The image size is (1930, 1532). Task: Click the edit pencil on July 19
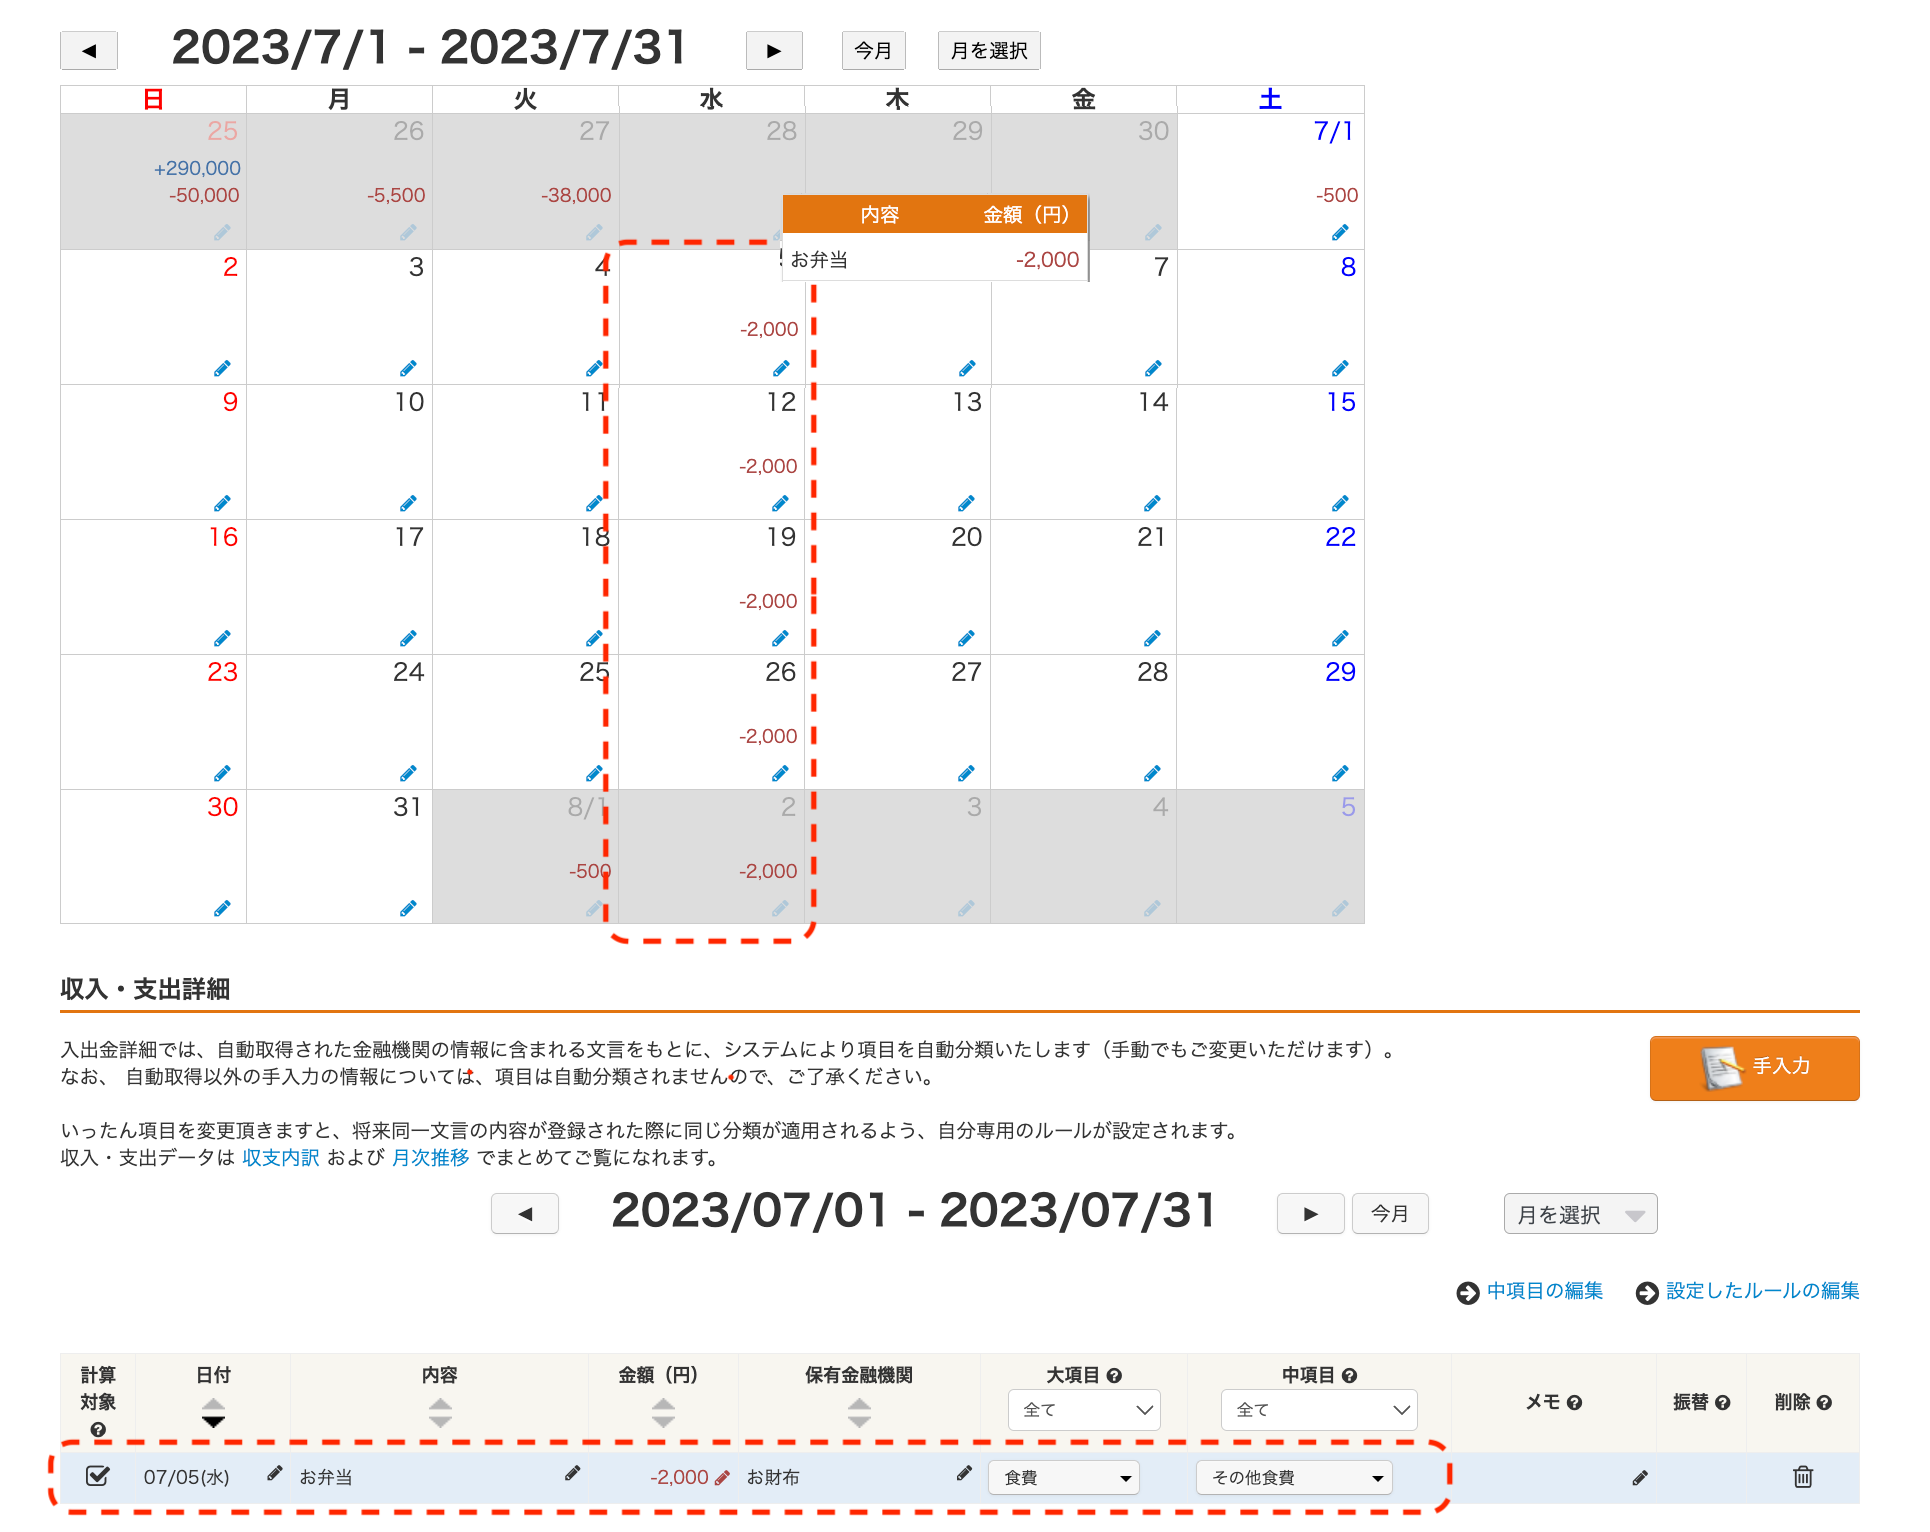tap(780, 639)
